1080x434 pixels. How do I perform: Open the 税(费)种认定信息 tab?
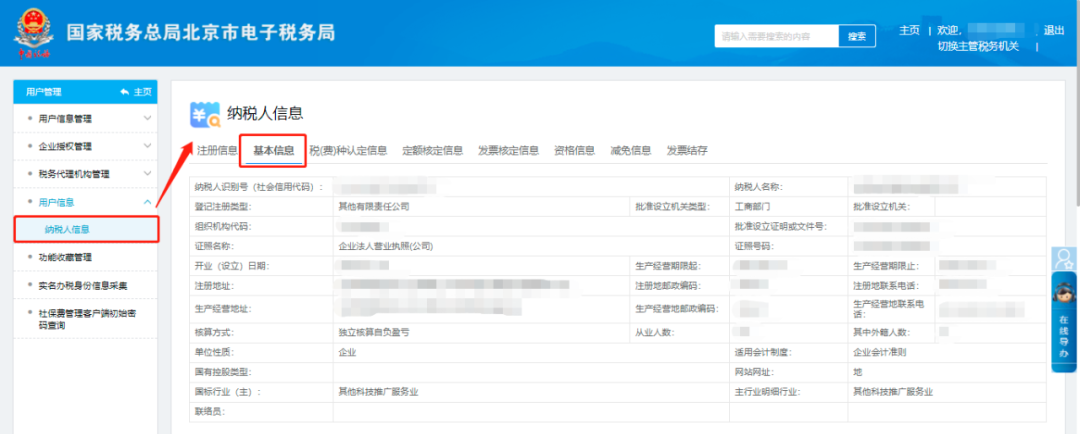[348, 151]
